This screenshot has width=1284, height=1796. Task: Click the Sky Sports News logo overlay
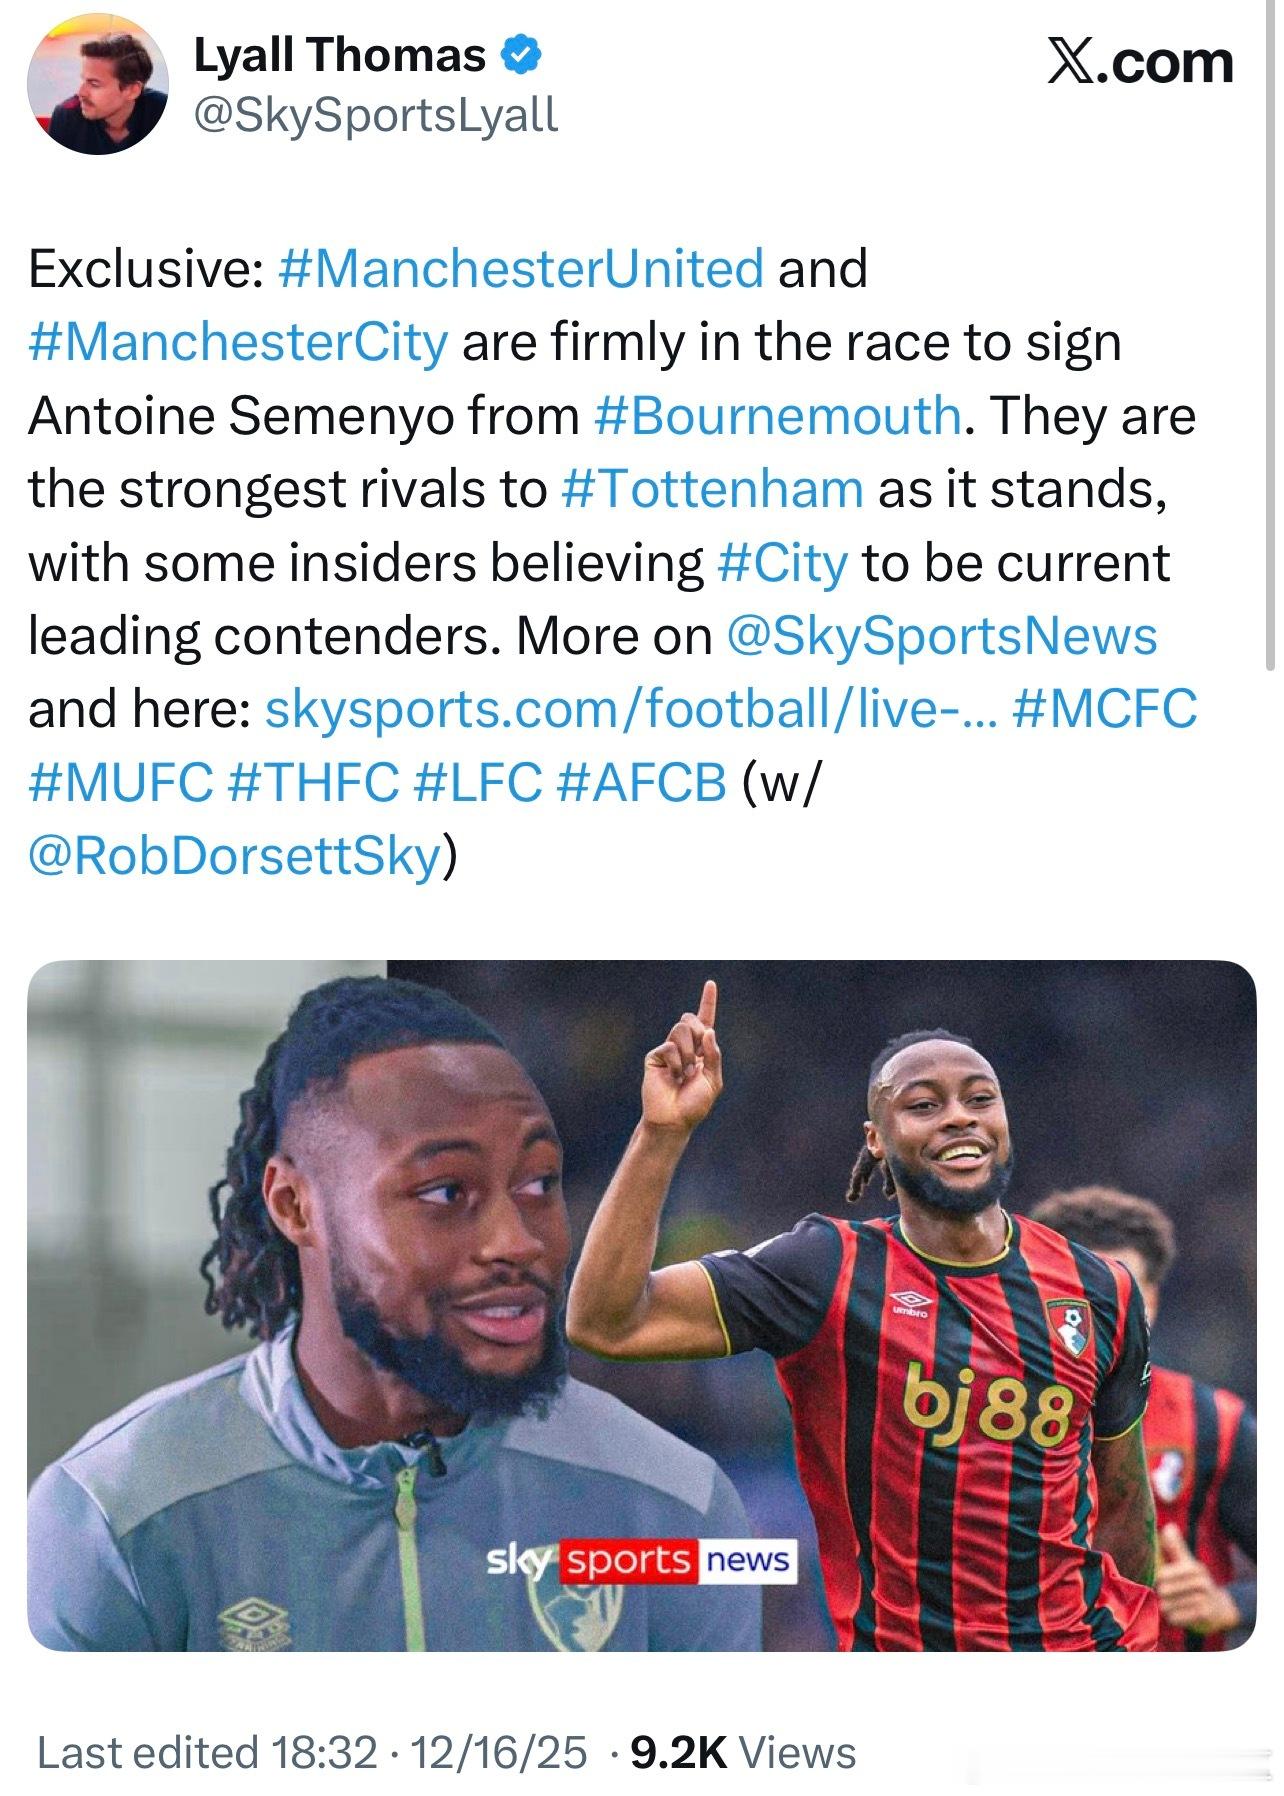click(640, 1560)
